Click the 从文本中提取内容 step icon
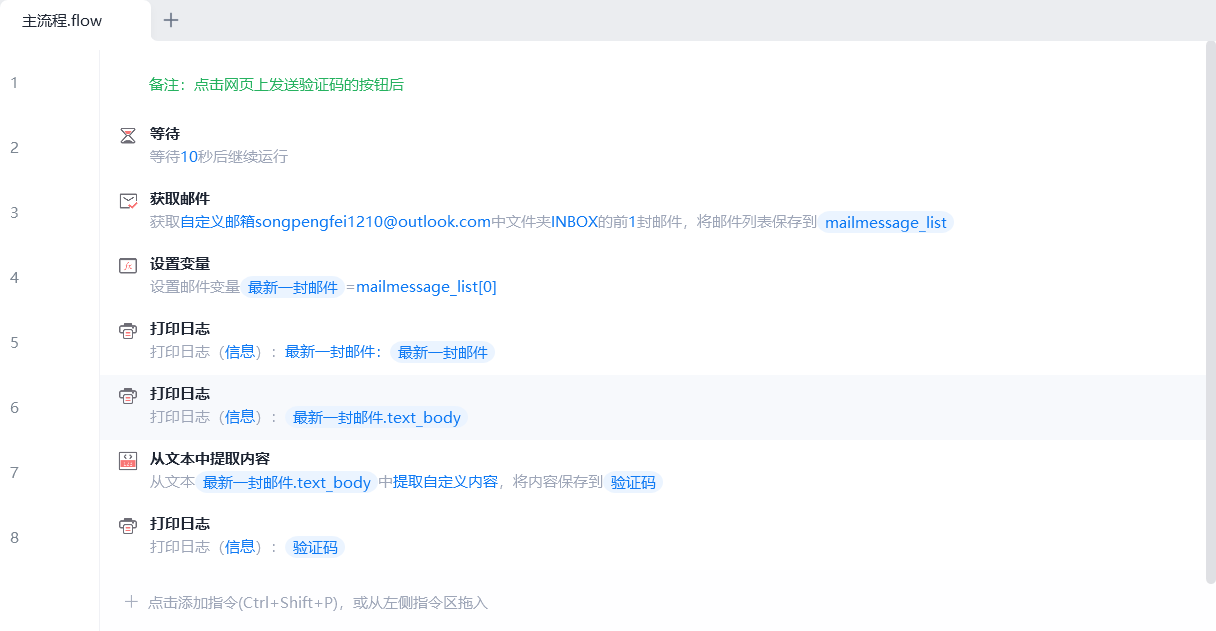This screenshot has height=631, width=1216. tap(128, 461)
